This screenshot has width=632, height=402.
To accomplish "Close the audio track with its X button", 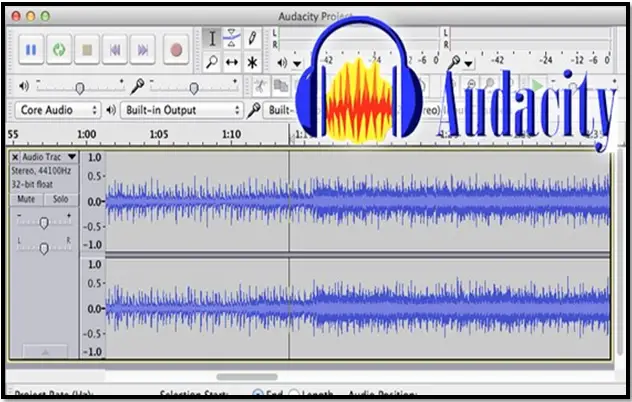I will pos(15,157).
